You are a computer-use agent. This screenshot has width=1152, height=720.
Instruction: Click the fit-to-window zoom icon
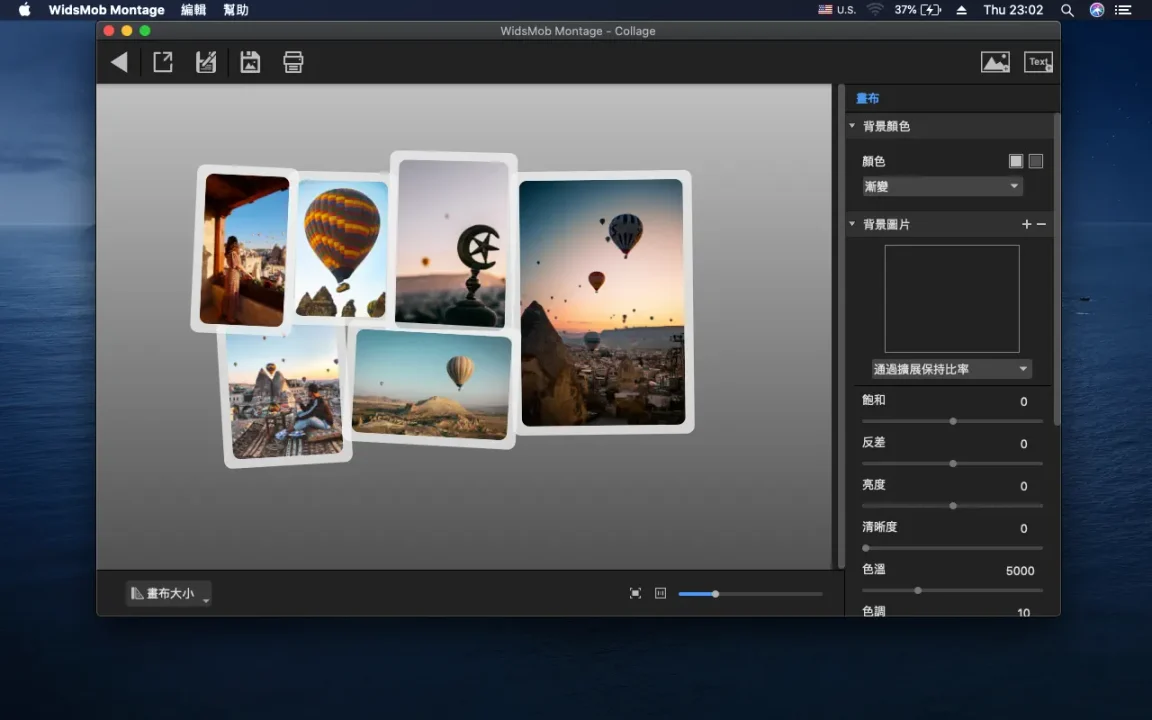coord(636,594)
